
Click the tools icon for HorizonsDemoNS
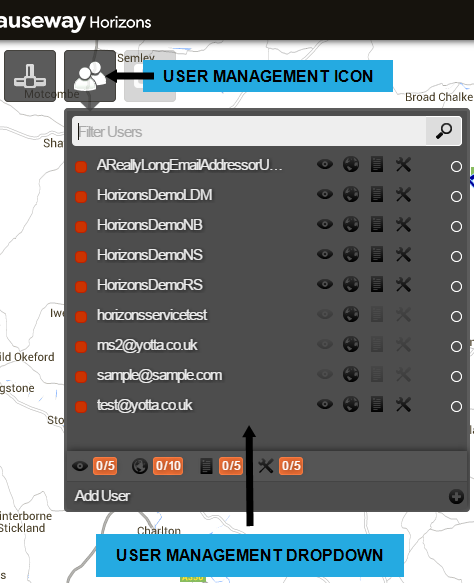[x=403, y=255]
